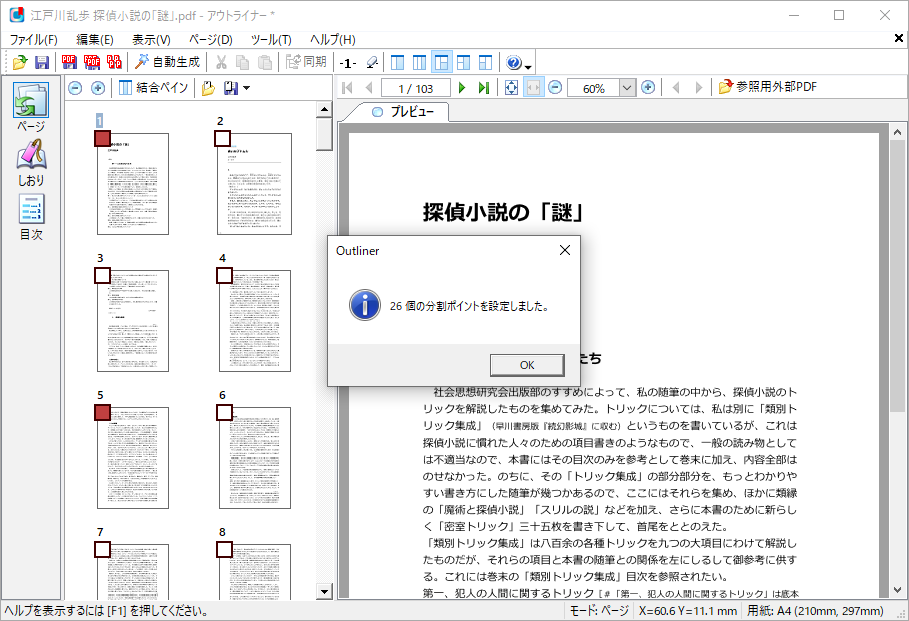The width and height of the screenshot is (909, 621).
Task: Toggle the split marker on page 6
Action: point(224,412)
